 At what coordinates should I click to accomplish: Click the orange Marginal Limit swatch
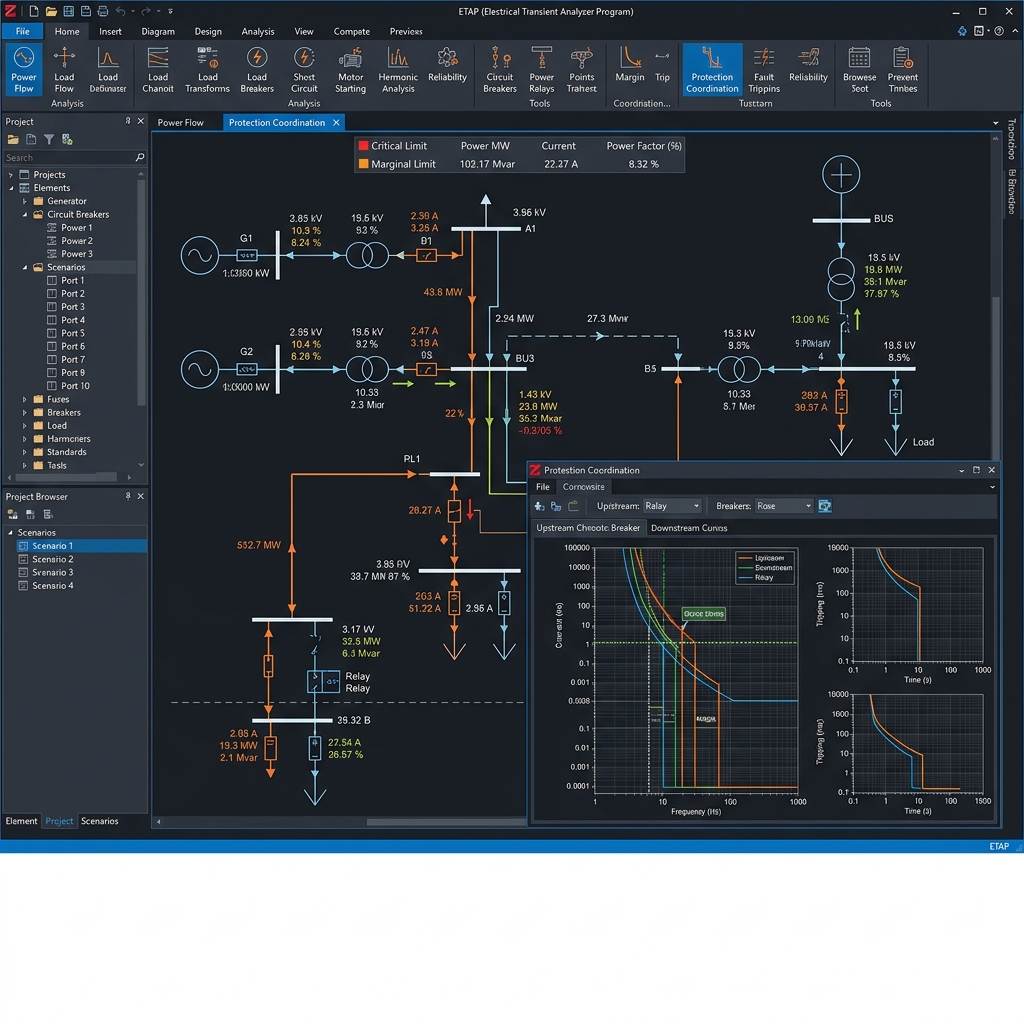coord(363,164)
